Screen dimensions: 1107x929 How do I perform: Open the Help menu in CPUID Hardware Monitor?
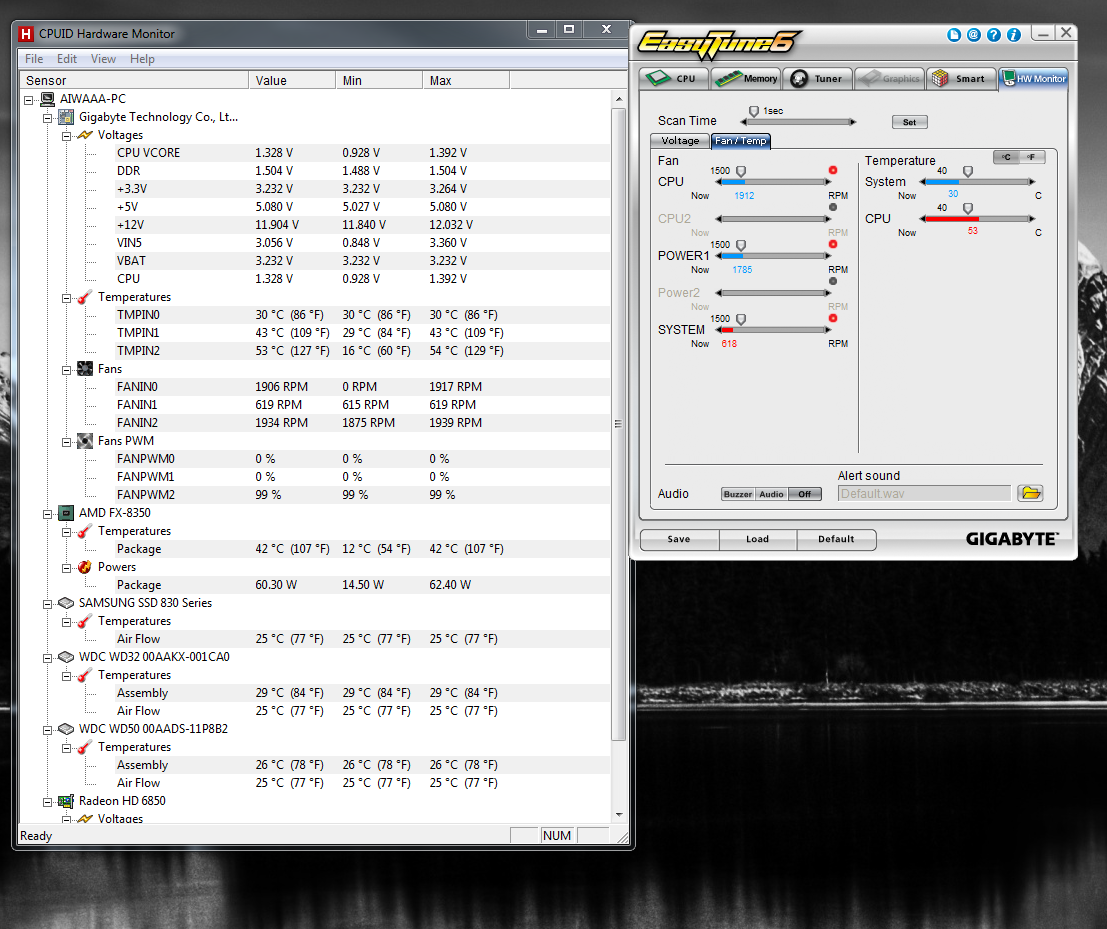pos(142,59)
